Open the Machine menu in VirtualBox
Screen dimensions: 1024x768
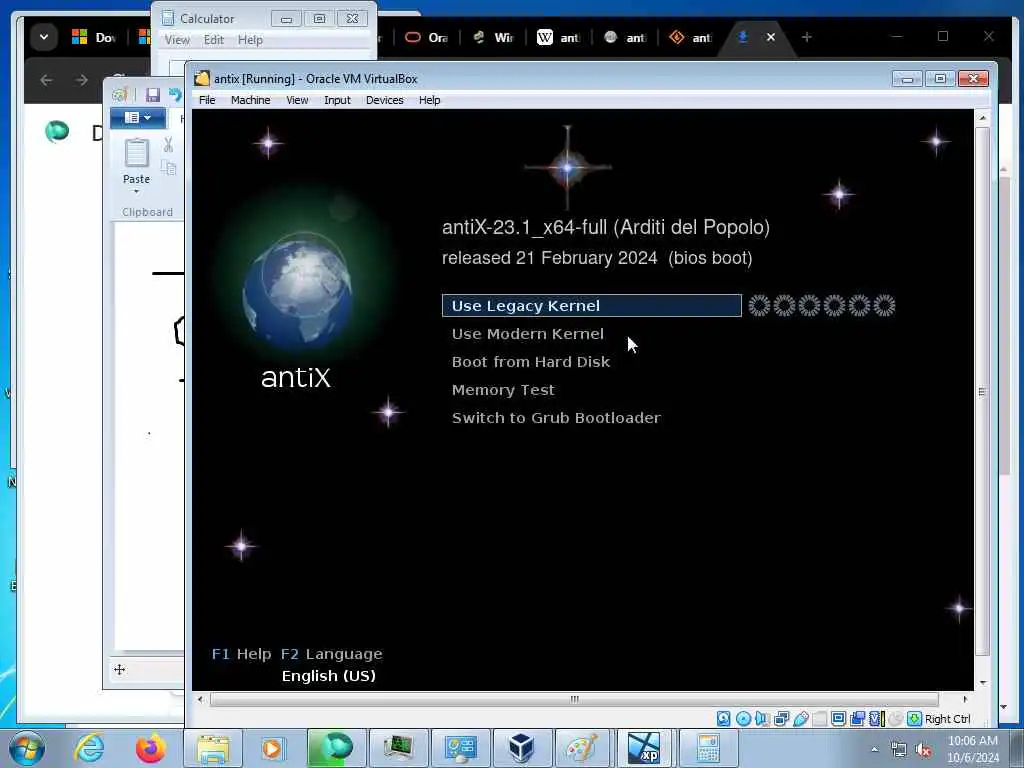tap(250, 100)
